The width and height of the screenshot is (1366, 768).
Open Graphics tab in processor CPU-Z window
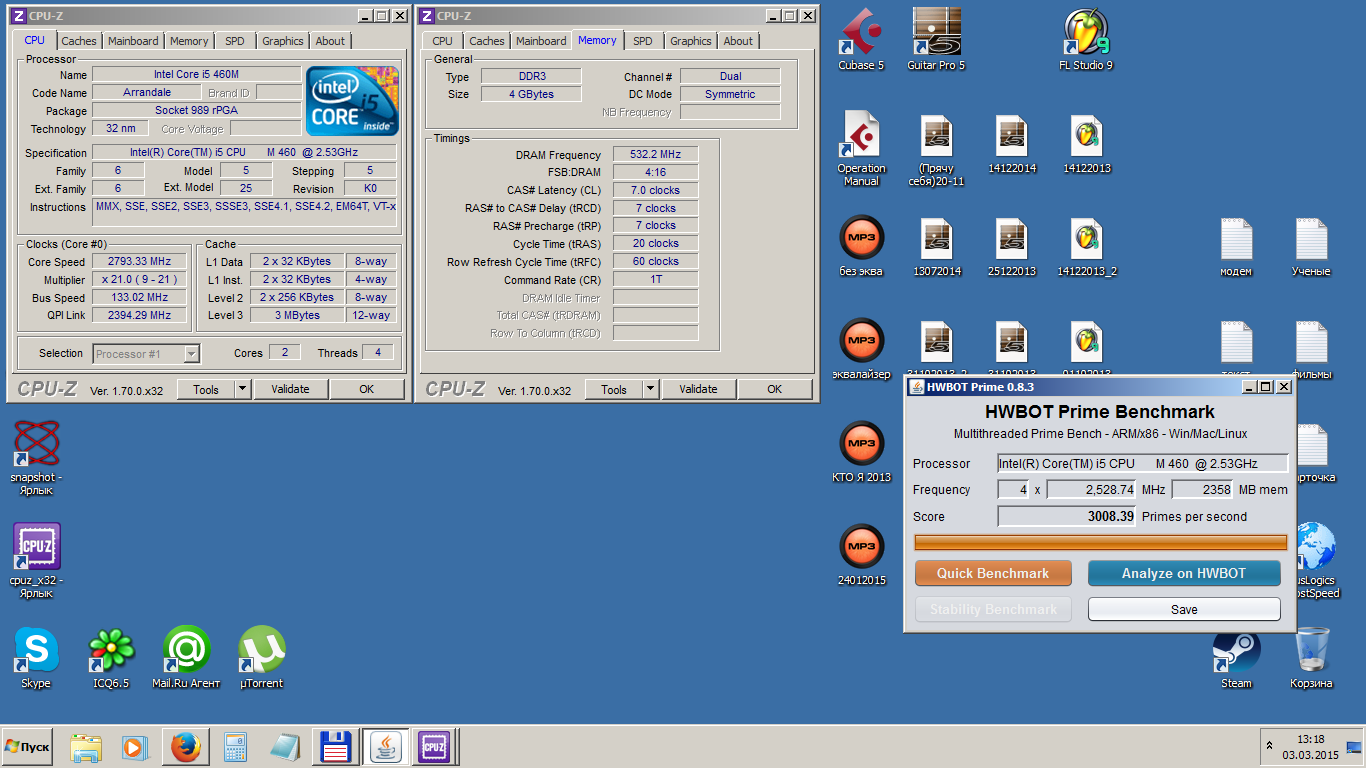(283, 41)
